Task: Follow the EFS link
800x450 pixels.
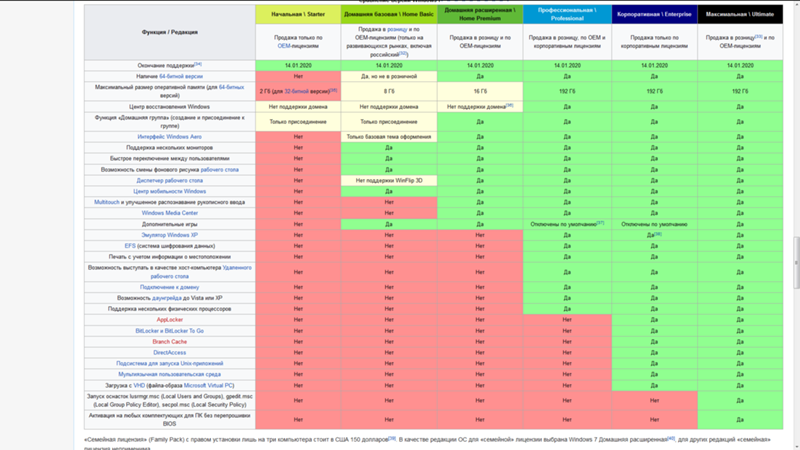Action: point(130,246)
